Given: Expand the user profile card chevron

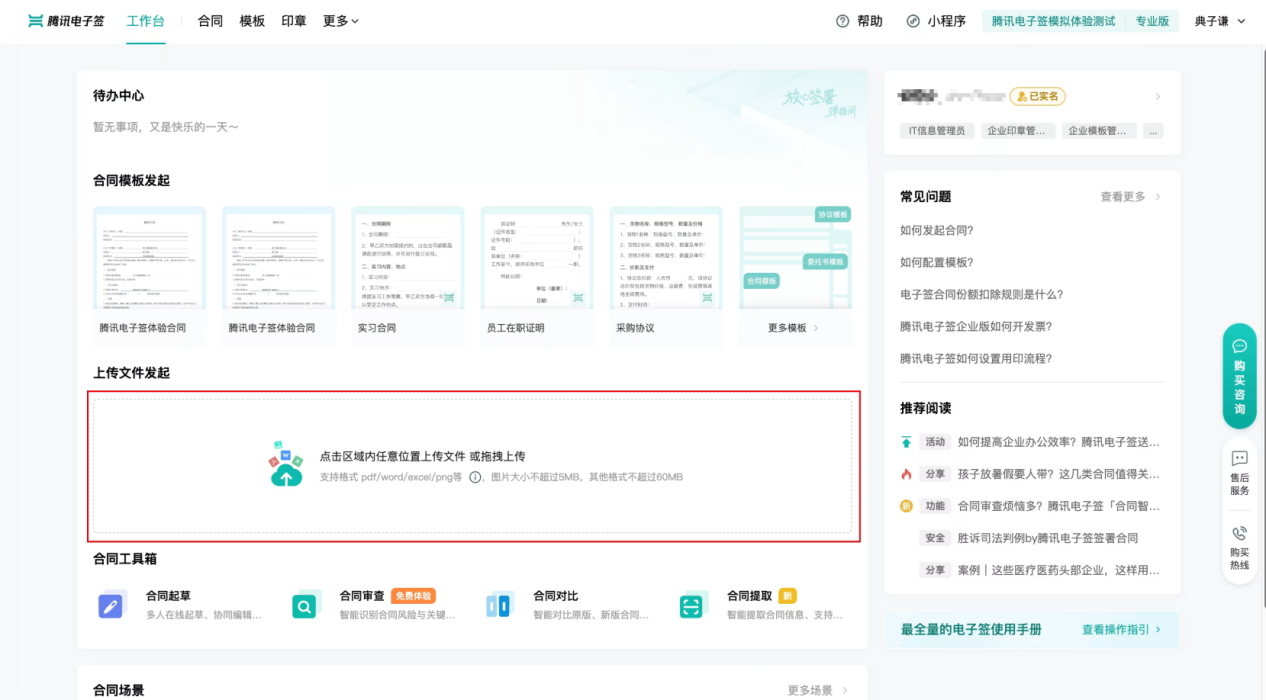Looking at the screenshot, I should tap(1158, 96).
